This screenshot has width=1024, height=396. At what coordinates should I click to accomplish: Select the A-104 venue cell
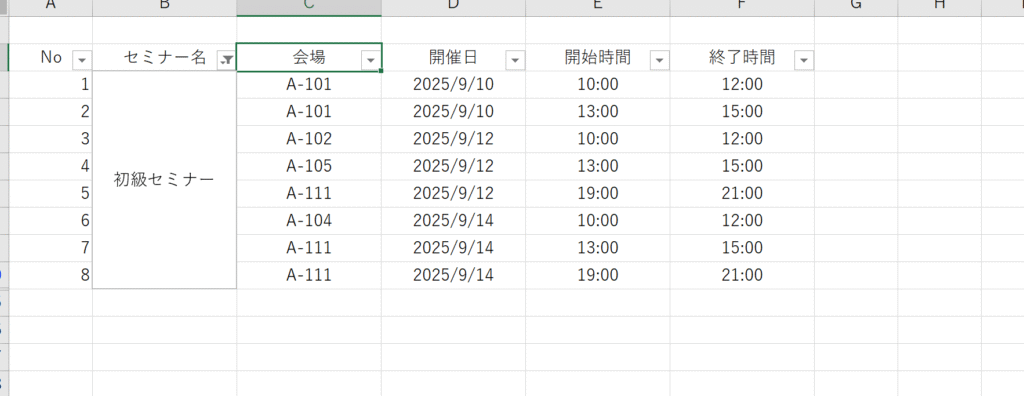pos(309,221)
